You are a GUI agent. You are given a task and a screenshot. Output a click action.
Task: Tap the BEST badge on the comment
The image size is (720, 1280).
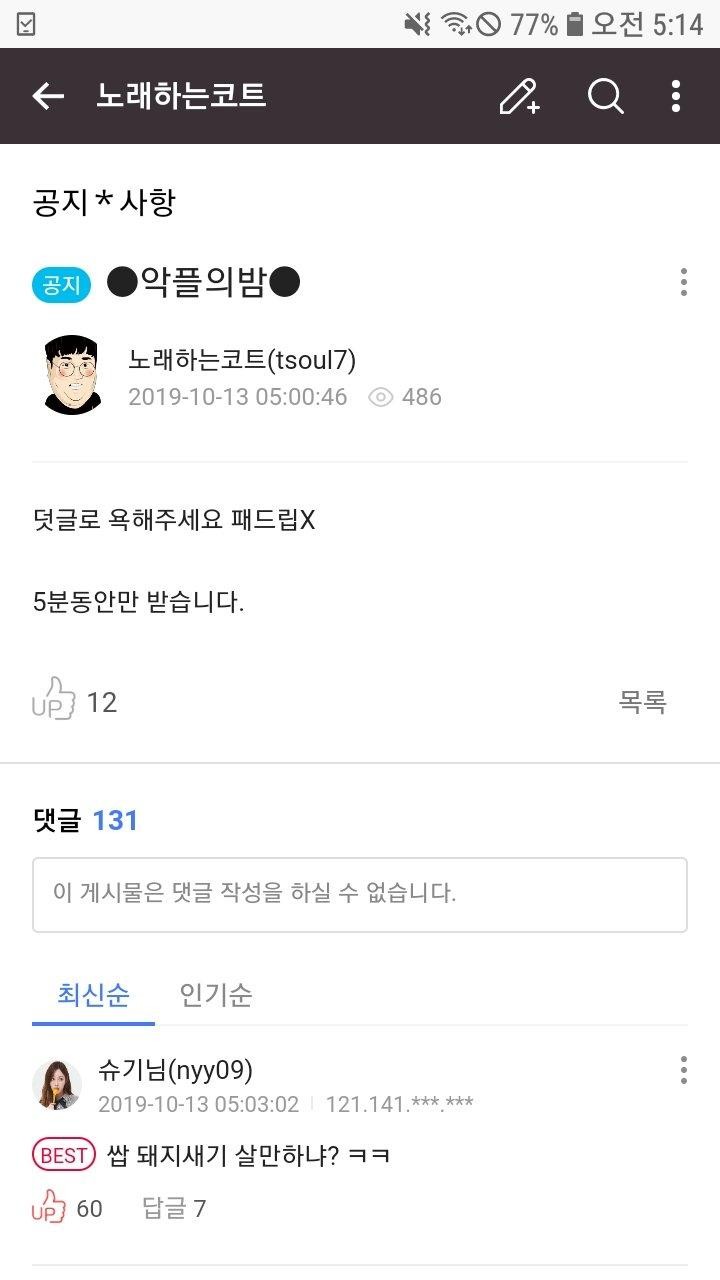tap(64, 1156)
